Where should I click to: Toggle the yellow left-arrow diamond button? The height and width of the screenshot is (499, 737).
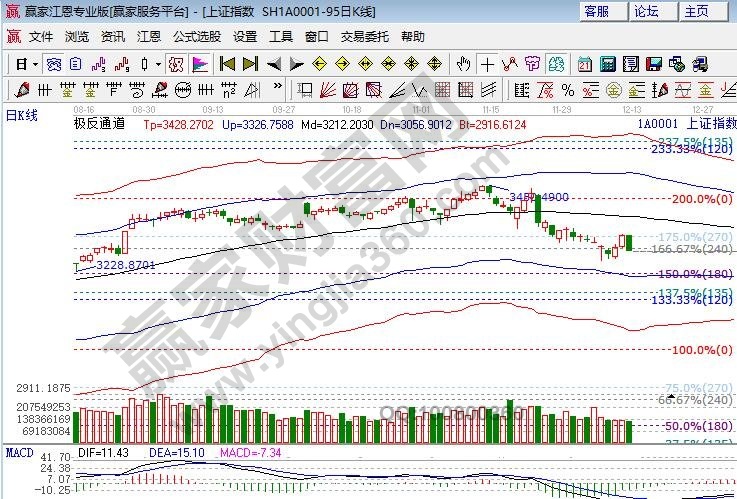point(320,64)
